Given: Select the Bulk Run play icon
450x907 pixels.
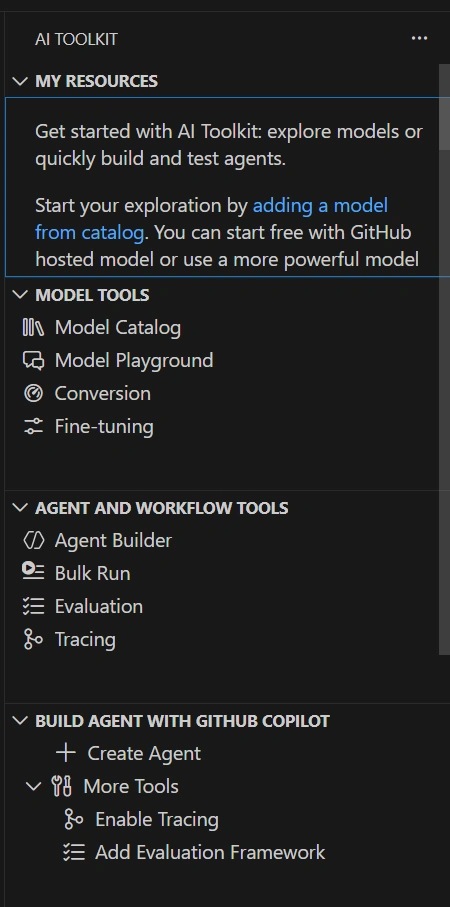Looking at the screenshot, I should [33, 573].
